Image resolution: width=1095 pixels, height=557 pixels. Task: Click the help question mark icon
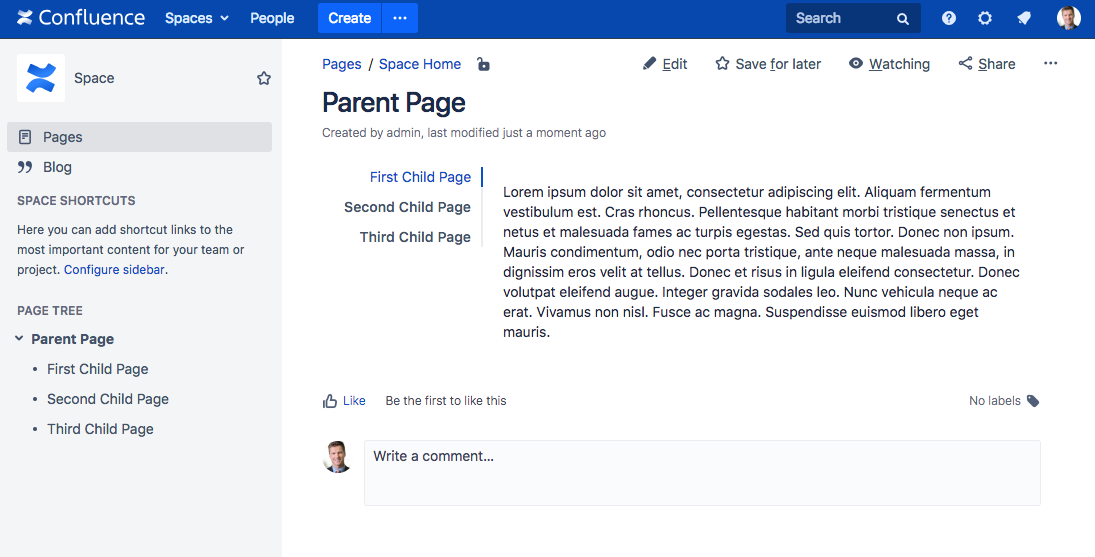[949, 18]
